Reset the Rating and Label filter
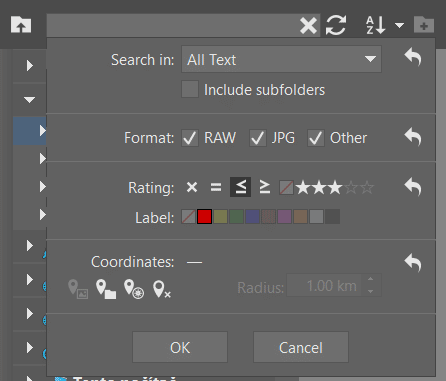Image resolution: width=446 pixels, height=381 pixels. (413, 187)
